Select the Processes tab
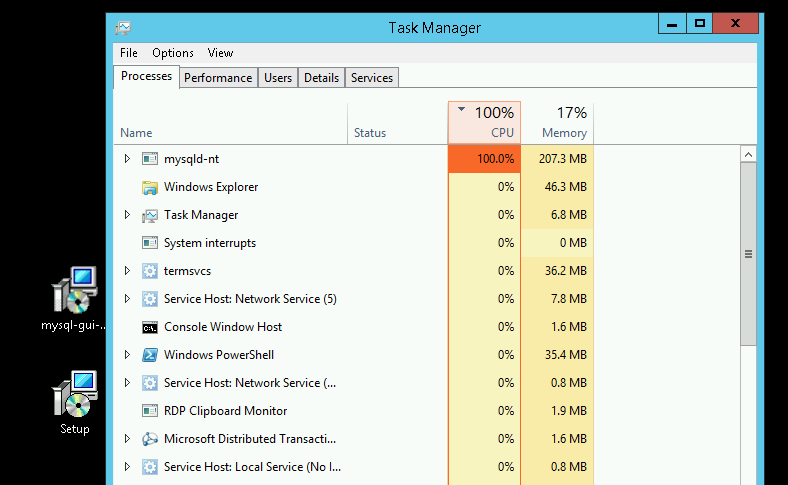Screen dimensions: 788x485 (146, 76)
